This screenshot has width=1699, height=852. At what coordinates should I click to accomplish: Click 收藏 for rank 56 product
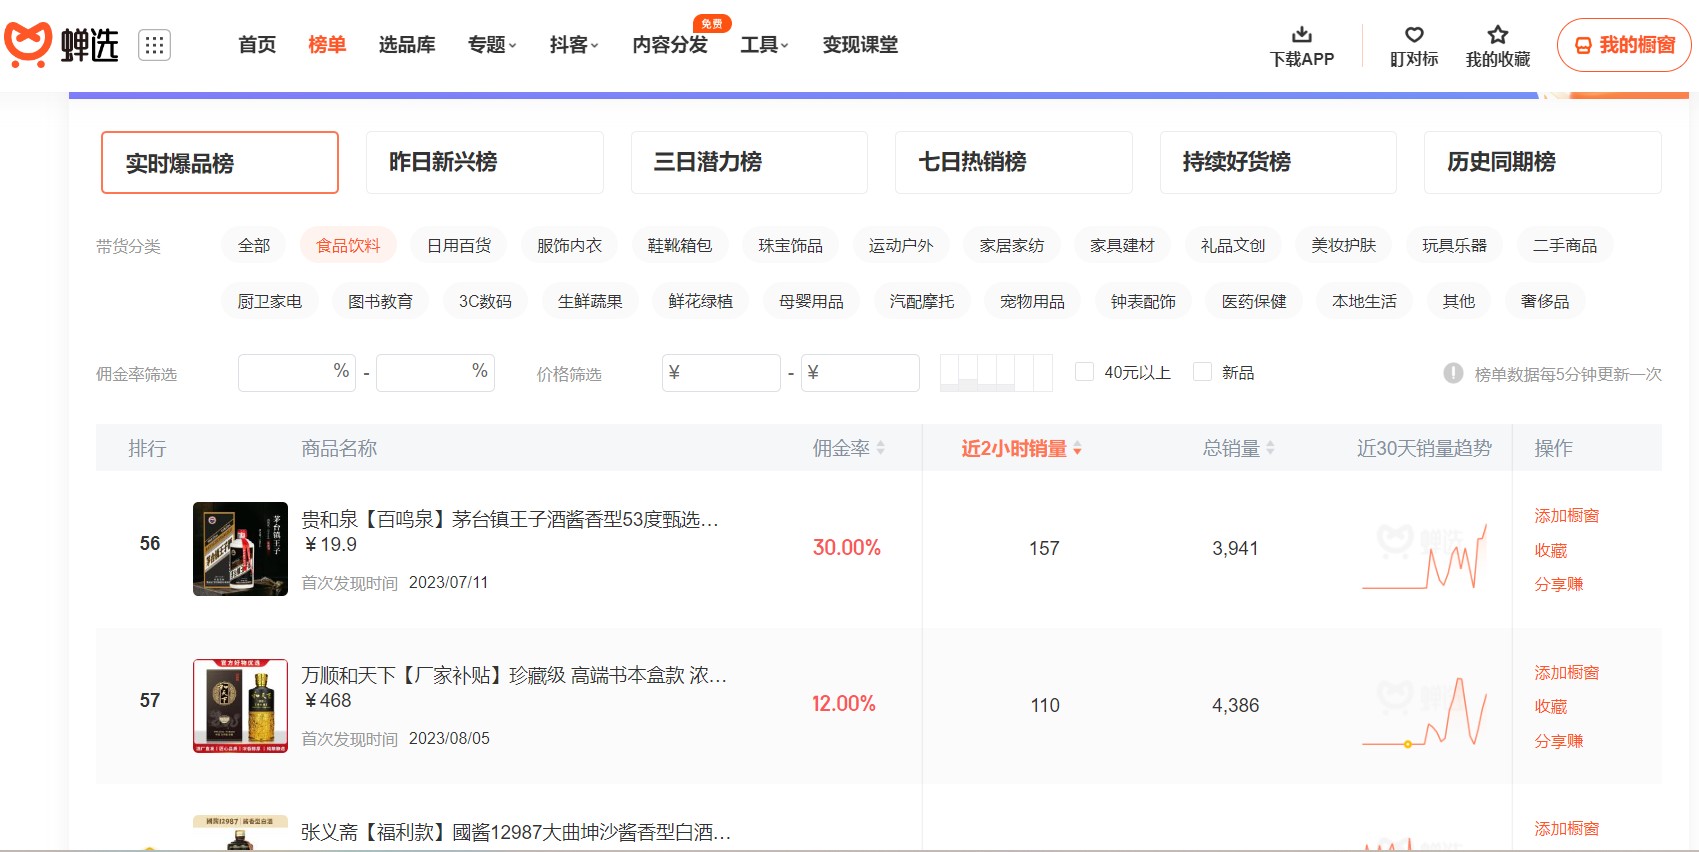coord(1551,550)
